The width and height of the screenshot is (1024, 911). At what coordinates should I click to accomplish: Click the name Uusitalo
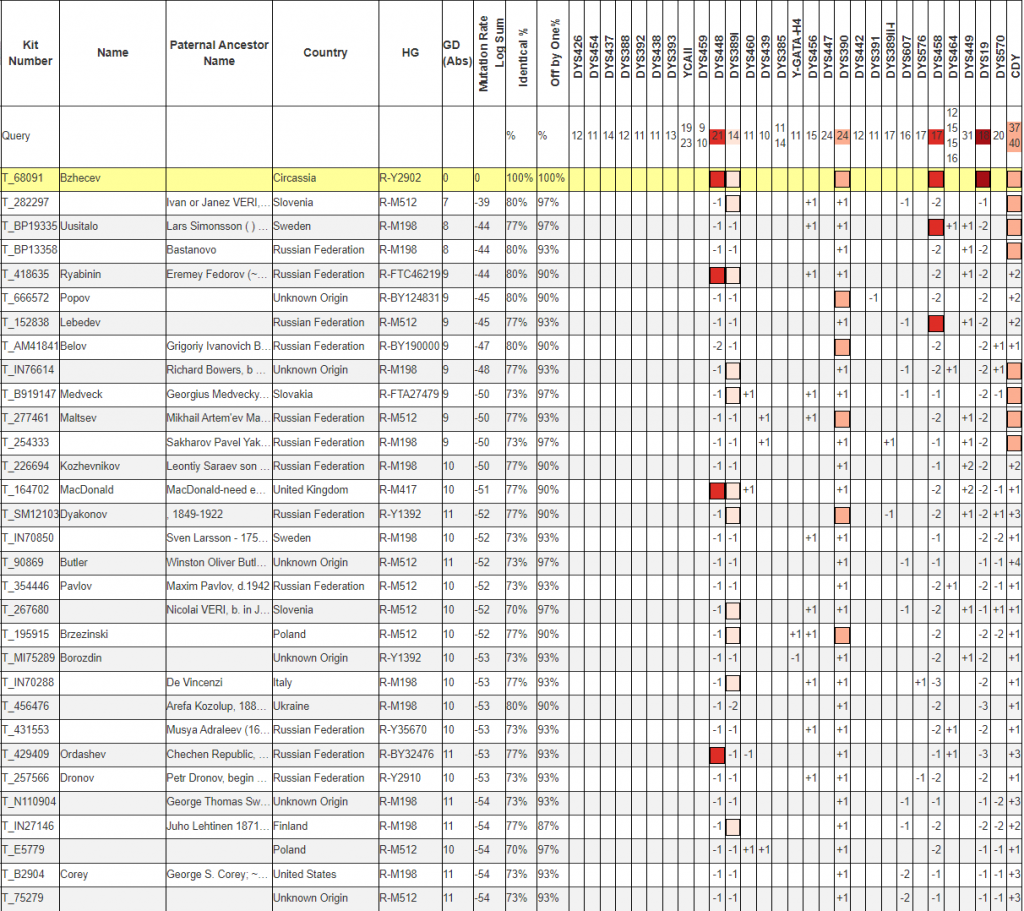pos(82,227)
